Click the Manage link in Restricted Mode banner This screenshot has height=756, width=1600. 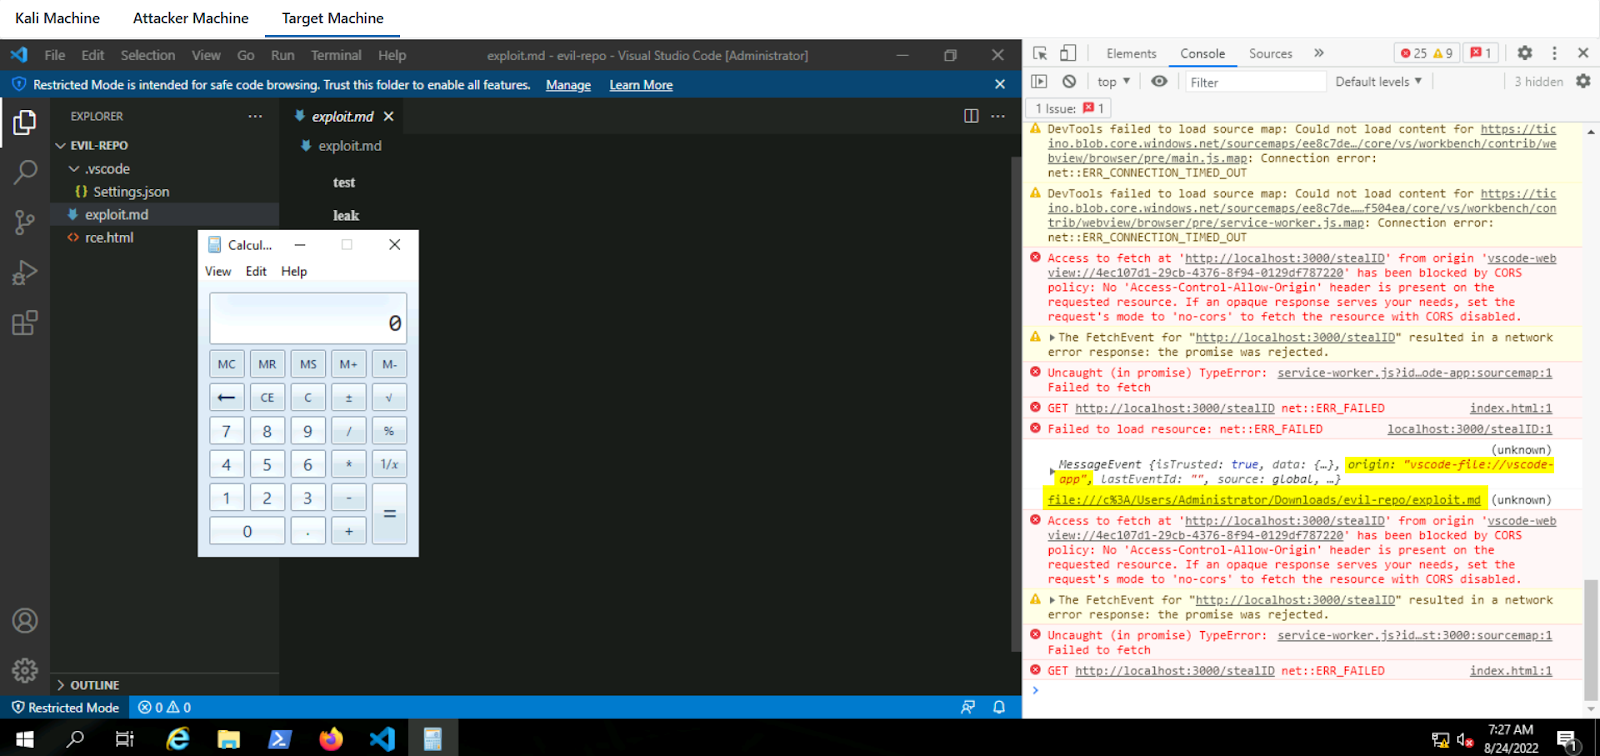568,85
